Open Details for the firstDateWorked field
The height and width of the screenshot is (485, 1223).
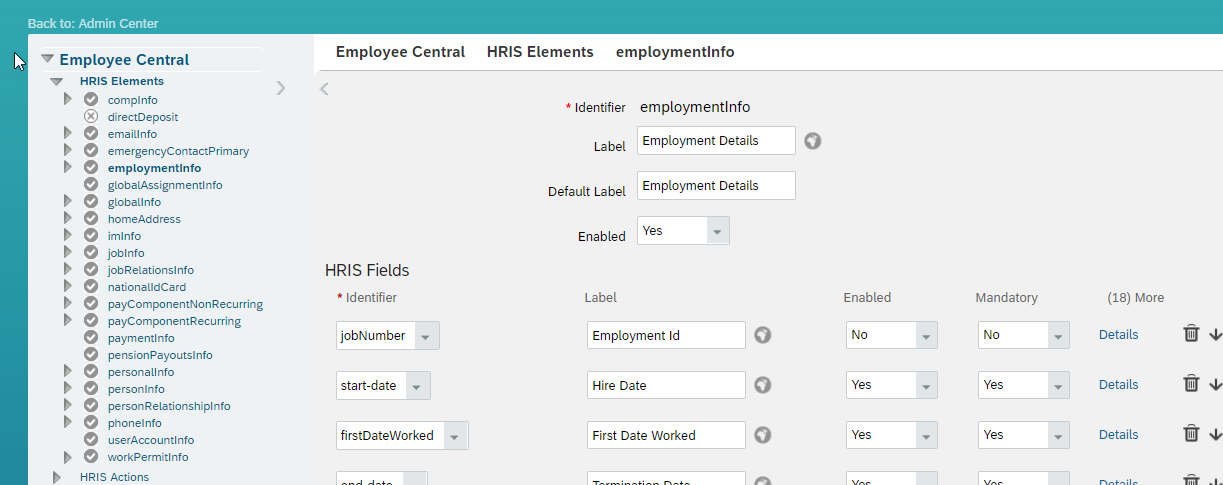[x=1118, y=434]
